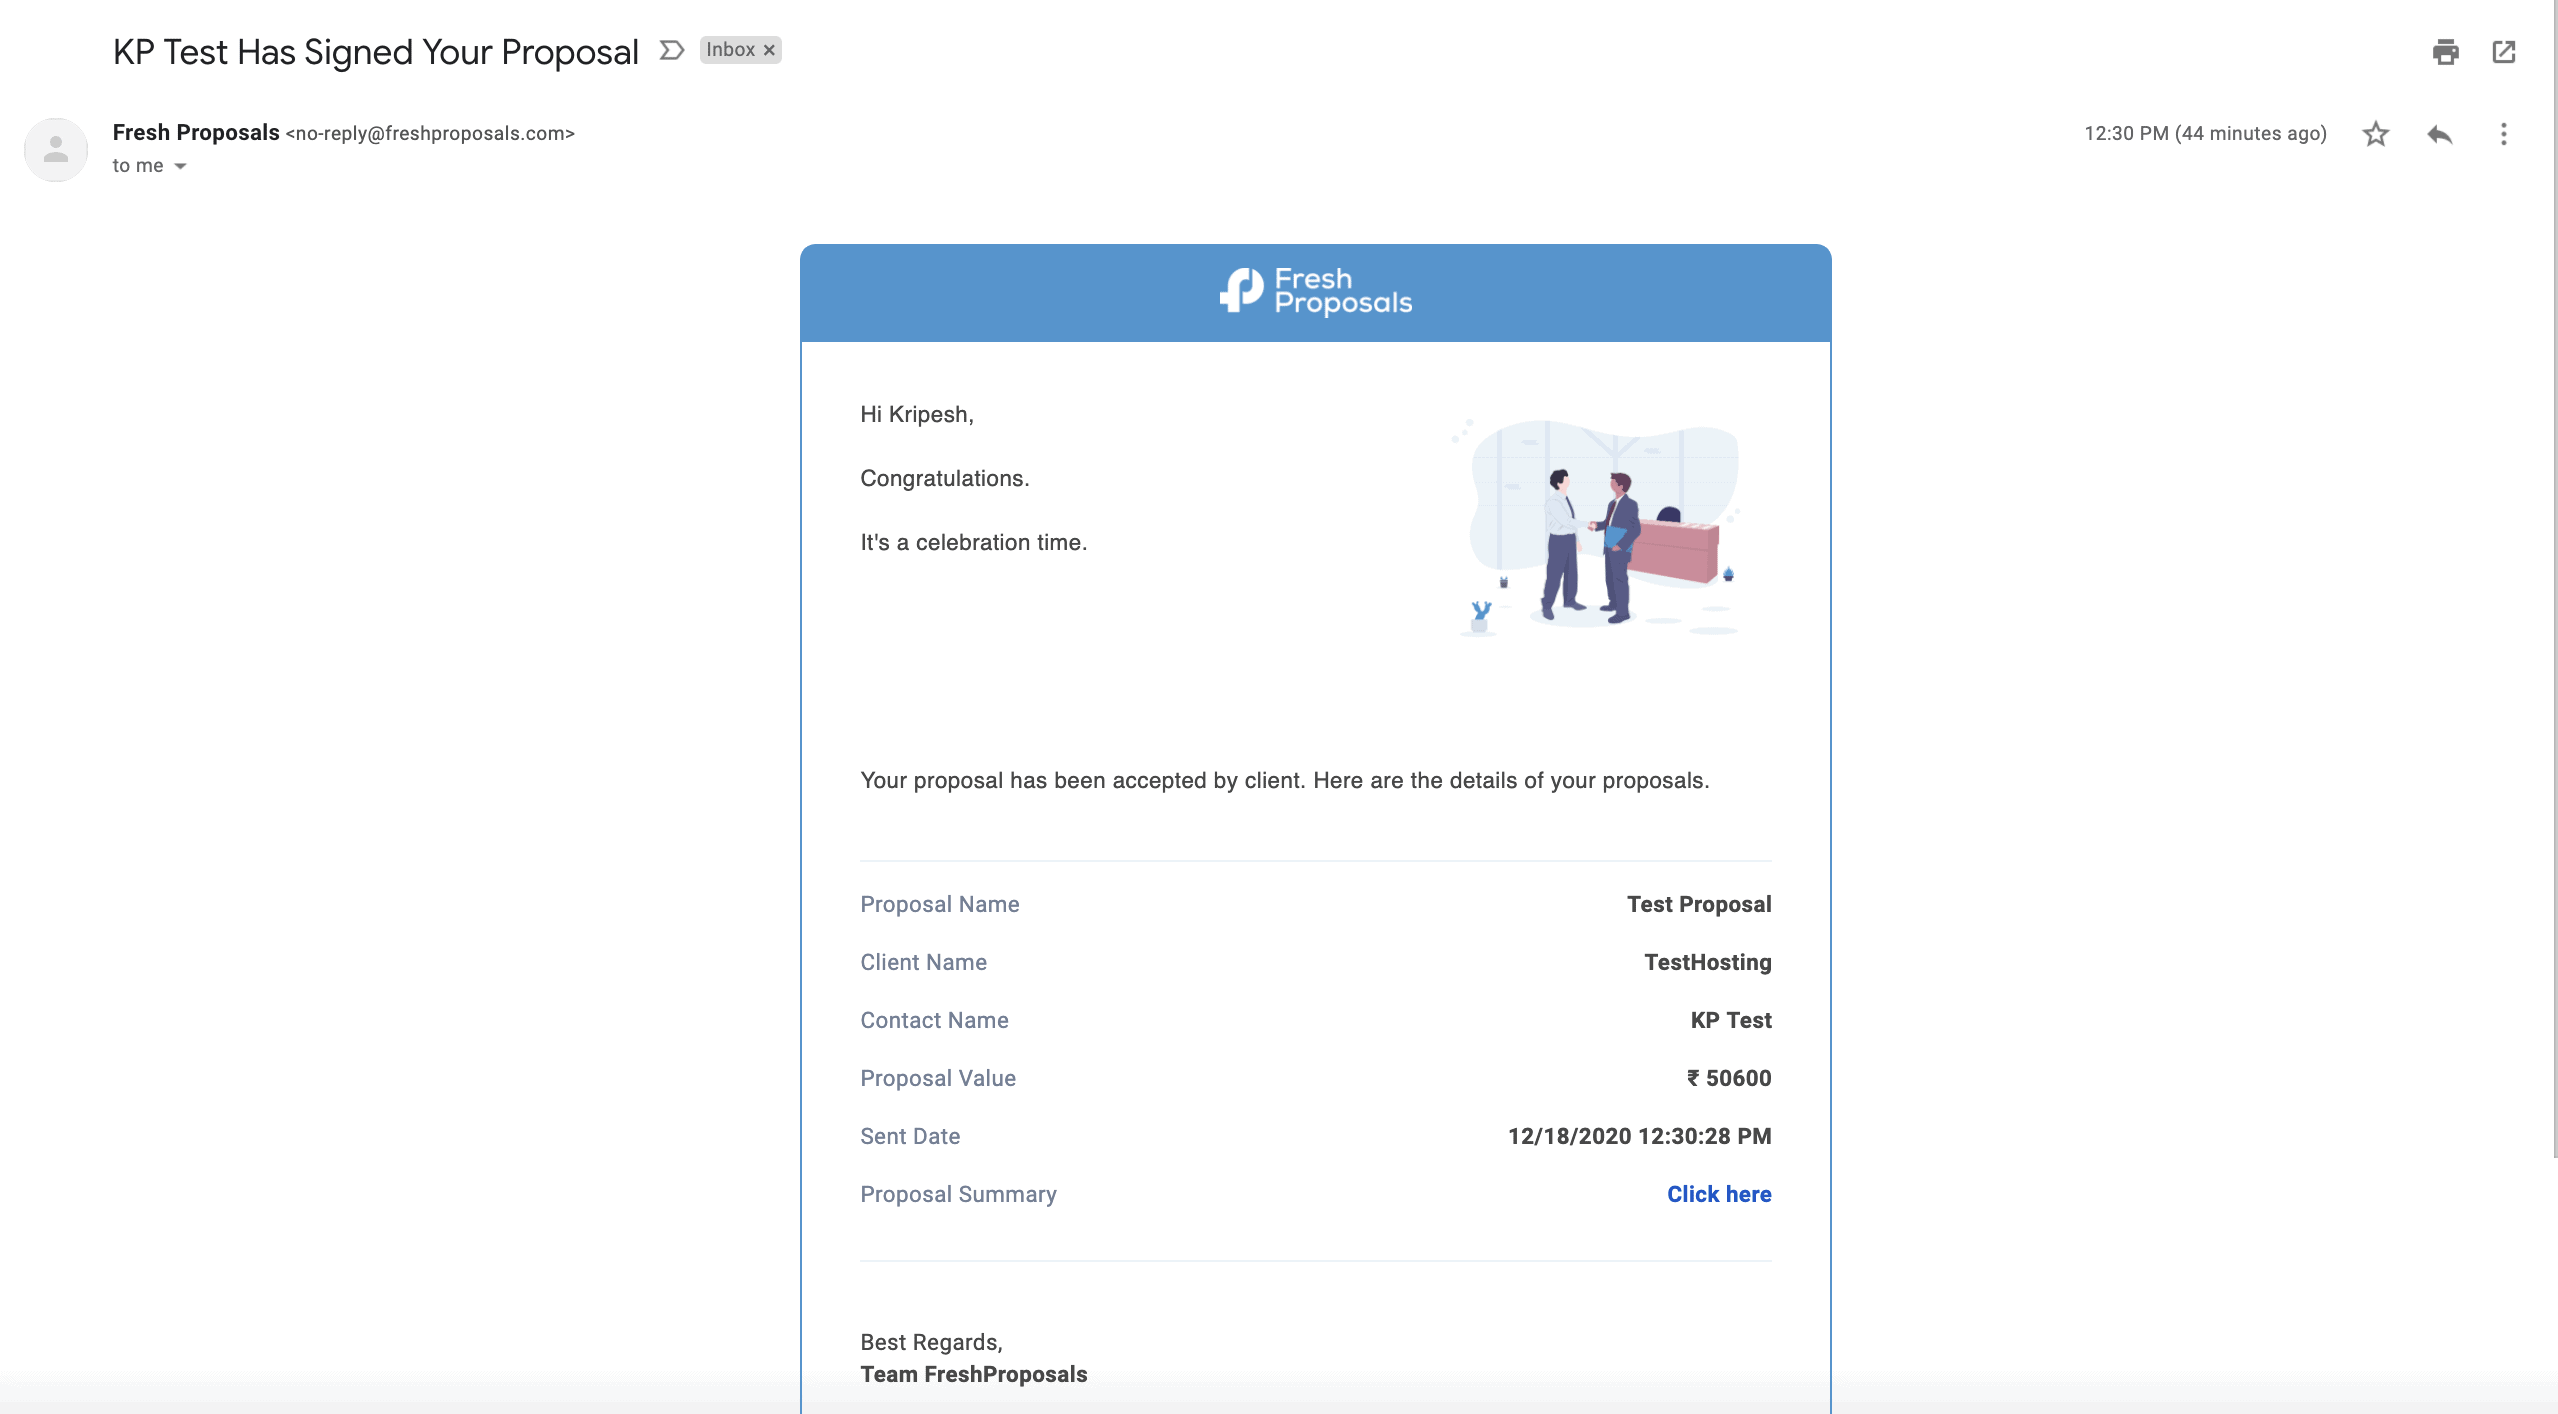Viewport: 2558px width, 1414px height.
Task: Click the Test Proposal name value
Action: [x=1698, y=904]
